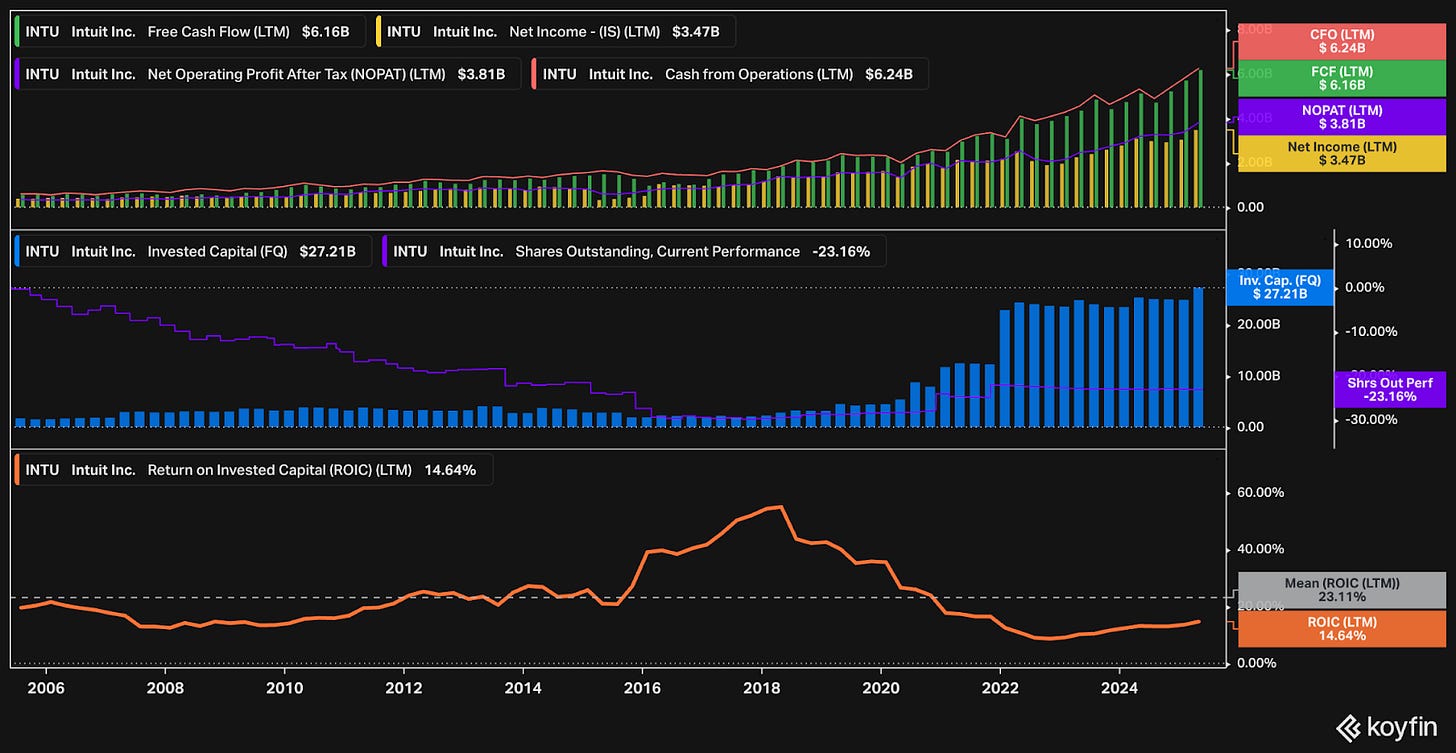Screen dimensions: 1456x753
Task: Click the 40.00% ROIC axis label
Action: tap(1261, 549)
